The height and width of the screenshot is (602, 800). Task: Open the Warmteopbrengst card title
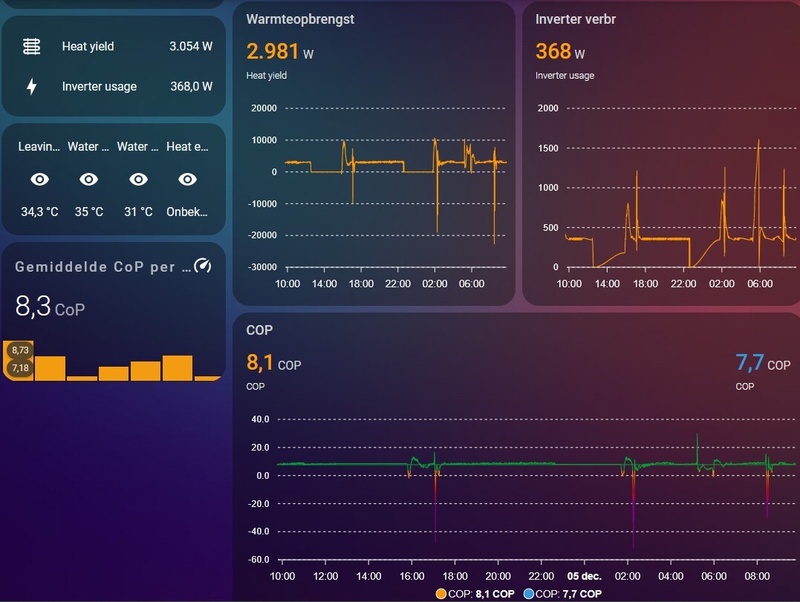pos(300,19)
